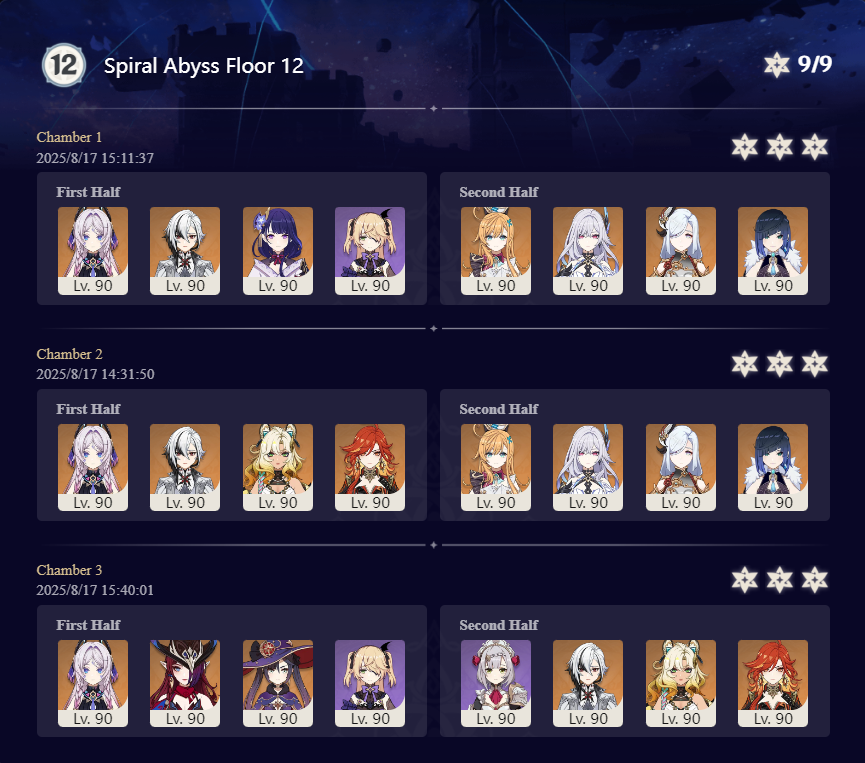This screenshot has height=763, width=865.
Task: Click Chamber 3 Second Half label
Action: 499,625
